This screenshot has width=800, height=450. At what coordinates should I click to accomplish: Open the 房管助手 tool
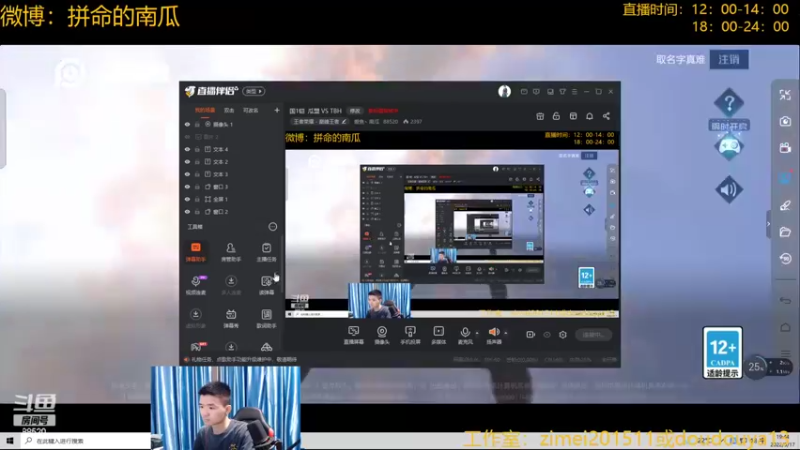(x=231, y=252)
